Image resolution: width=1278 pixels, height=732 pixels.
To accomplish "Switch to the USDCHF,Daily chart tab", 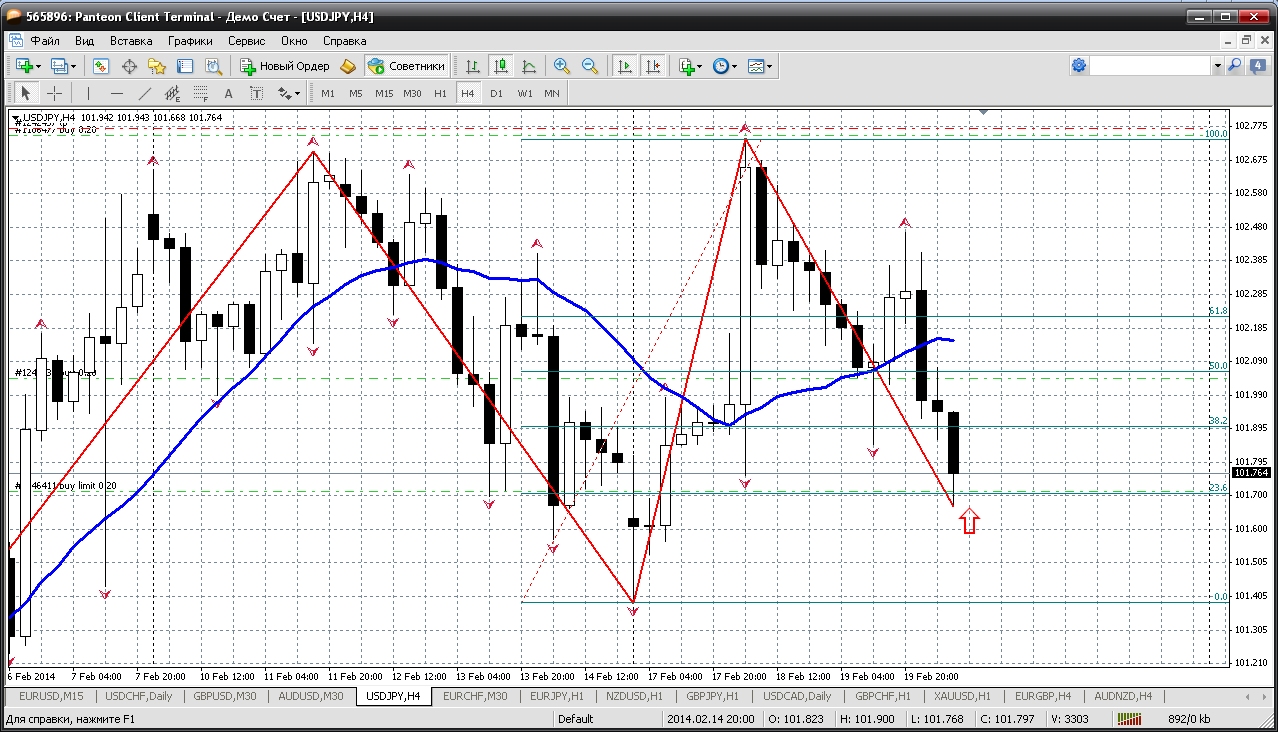I will pyautogui.click(x=139, y=696).
